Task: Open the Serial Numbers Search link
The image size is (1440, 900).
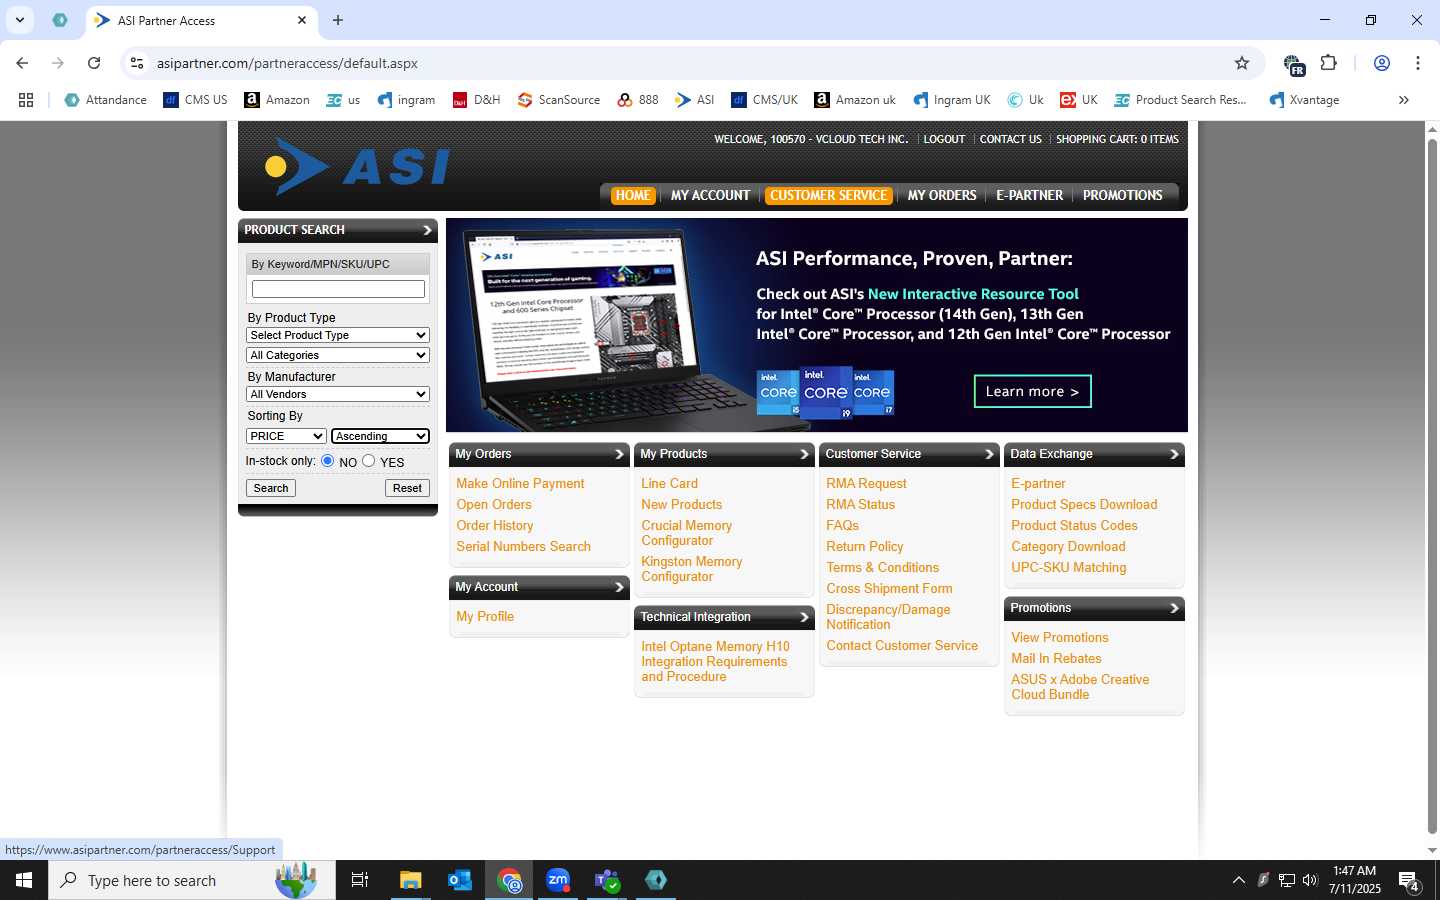Action: 523,546
